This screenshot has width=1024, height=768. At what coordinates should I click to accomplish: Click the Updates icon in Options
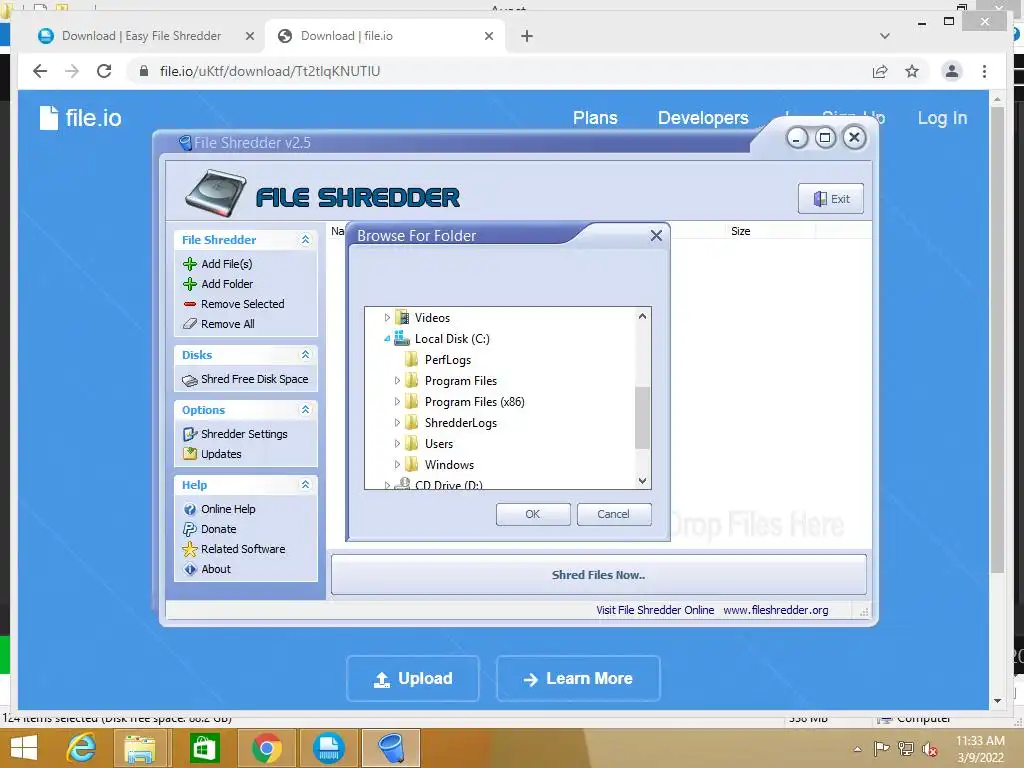pos(189,454)
